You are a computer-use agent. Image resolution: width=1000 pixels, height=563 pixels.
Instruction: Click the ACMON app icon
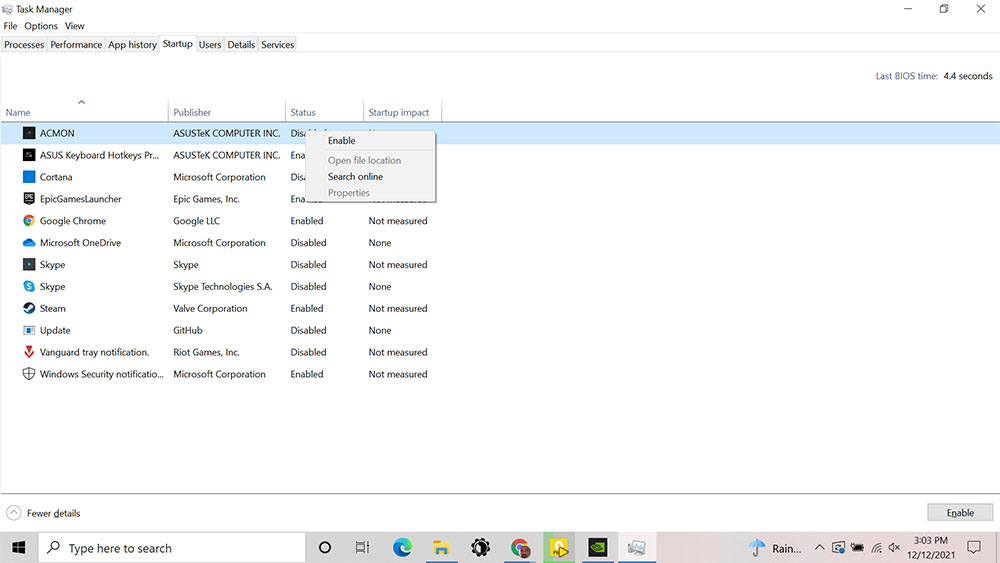tap(29, 133)
